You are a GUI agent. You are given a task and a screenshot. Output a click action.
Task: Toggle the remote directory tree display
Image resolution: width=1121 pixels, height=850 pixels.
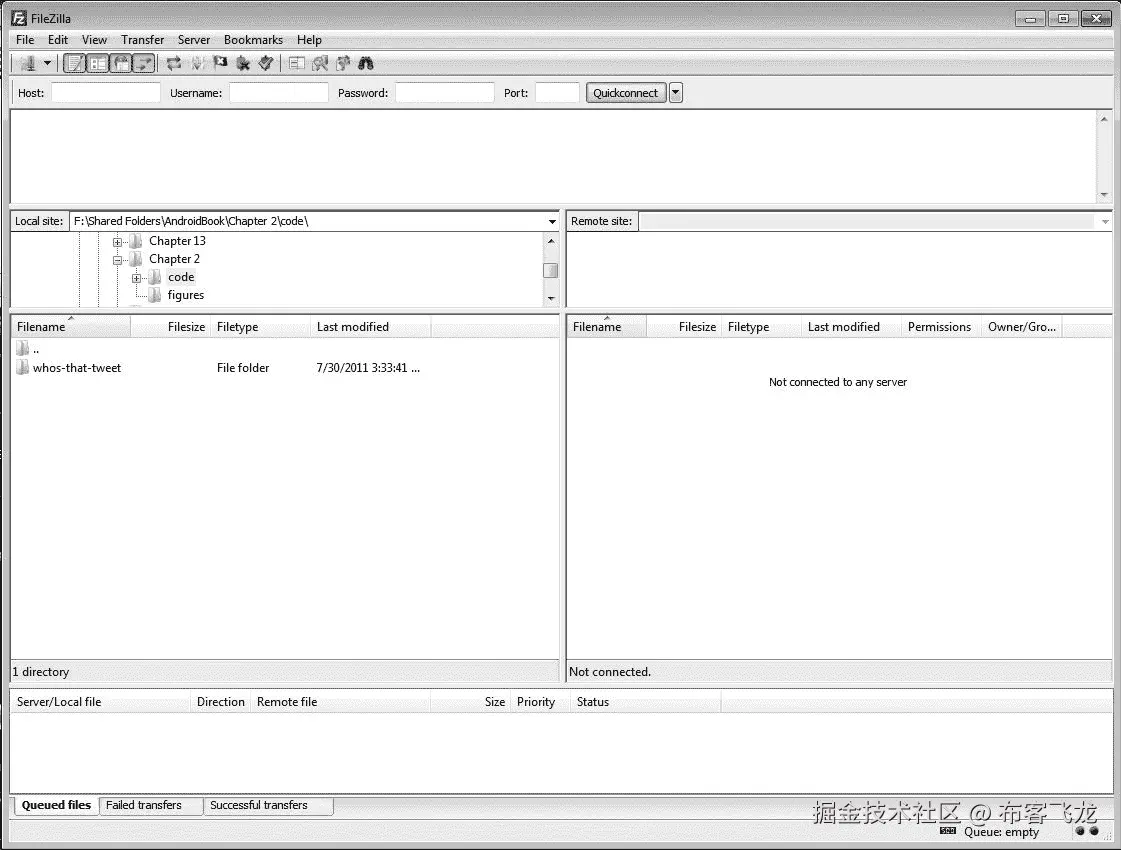tap(122, 64)
